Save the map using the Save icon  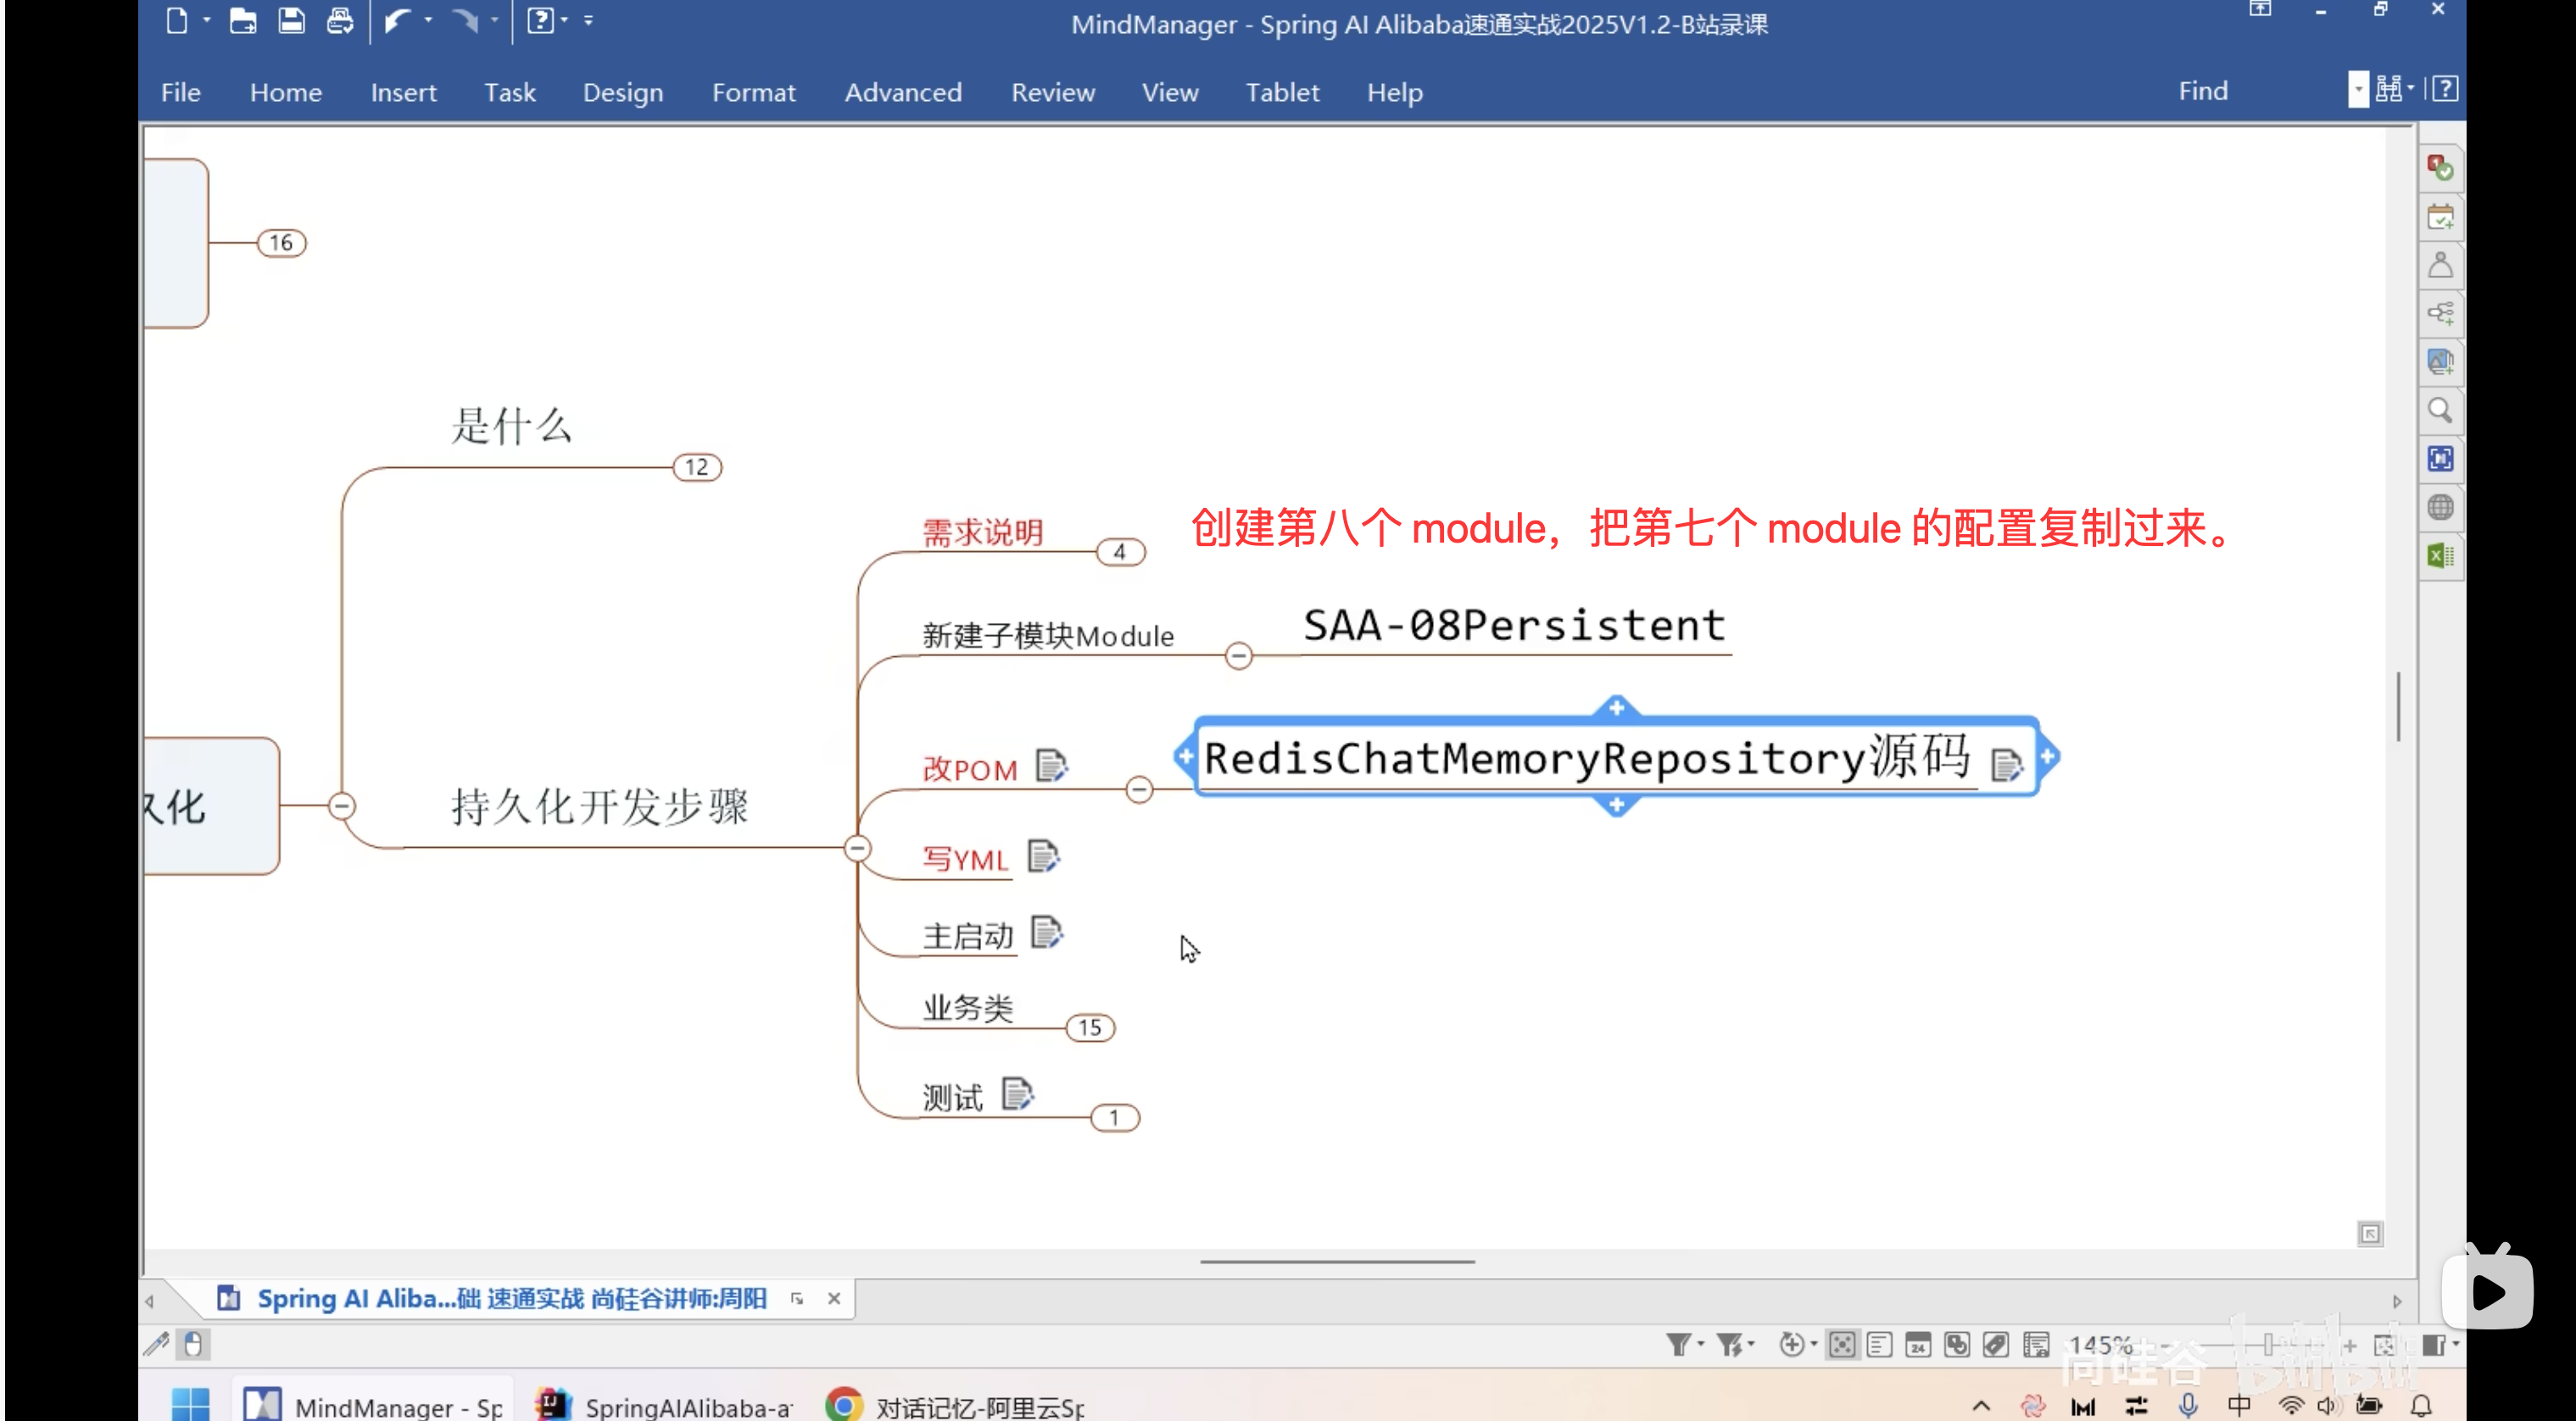click(291, 20)
